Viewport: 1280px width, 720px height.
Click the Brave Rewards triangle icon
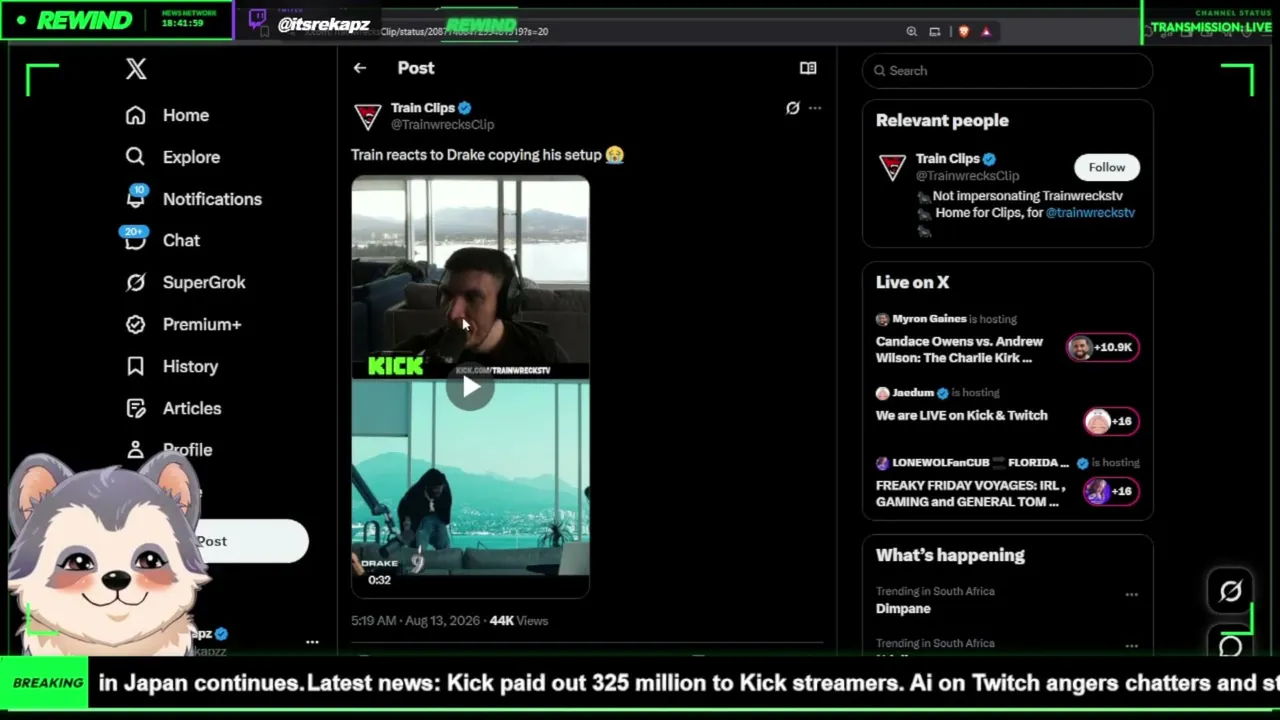[x=986, y=32]
